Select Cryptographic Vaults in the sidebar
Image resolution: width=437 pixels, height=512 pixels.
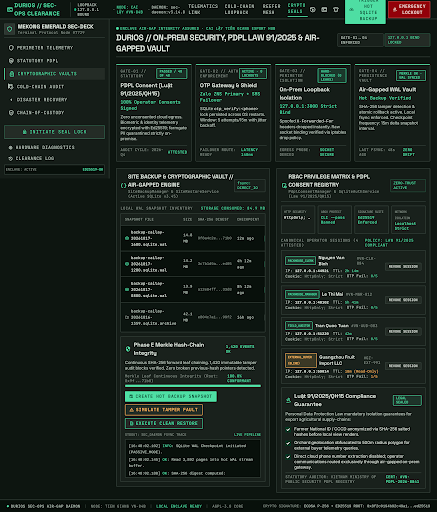(x=55, y=74)
